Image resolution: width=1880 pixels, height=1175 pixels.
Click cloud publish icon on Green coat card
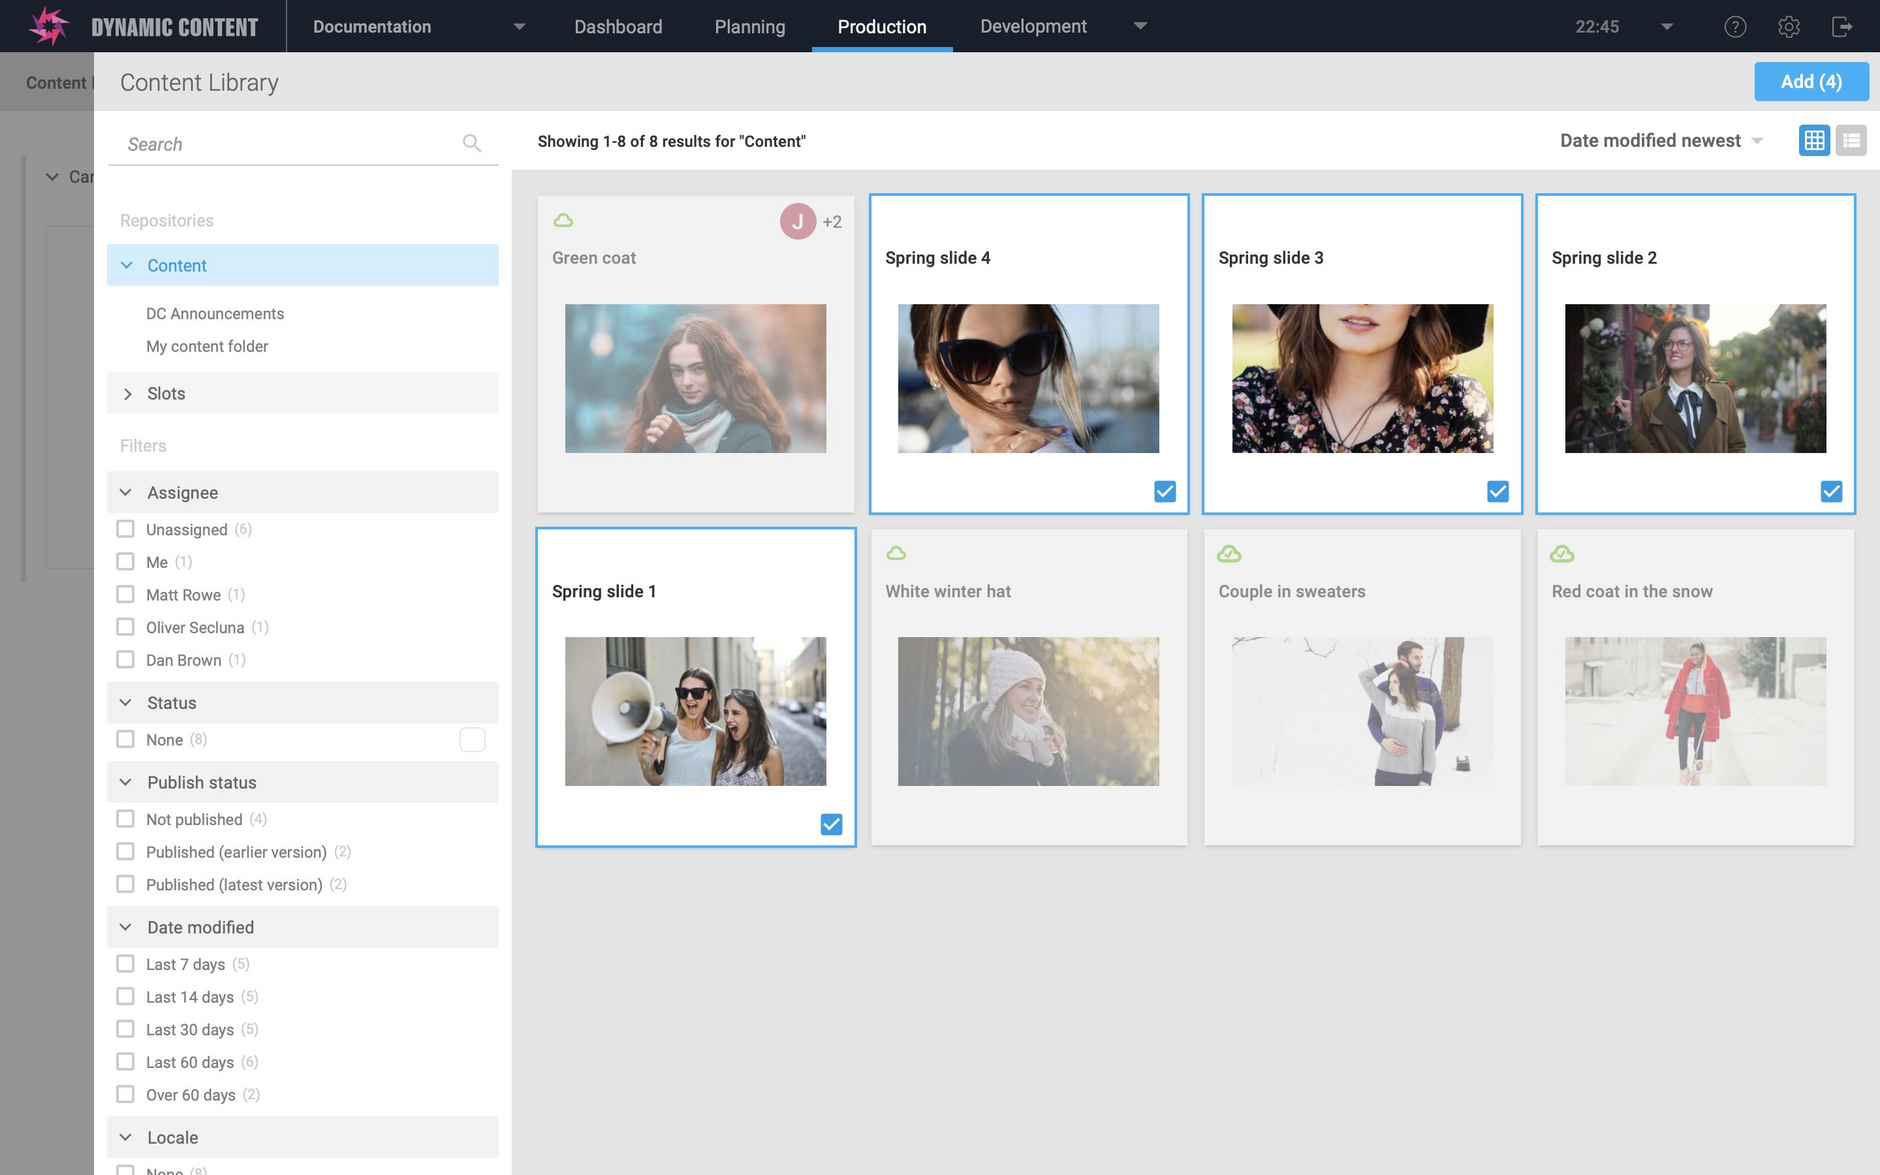coord(563,220)
